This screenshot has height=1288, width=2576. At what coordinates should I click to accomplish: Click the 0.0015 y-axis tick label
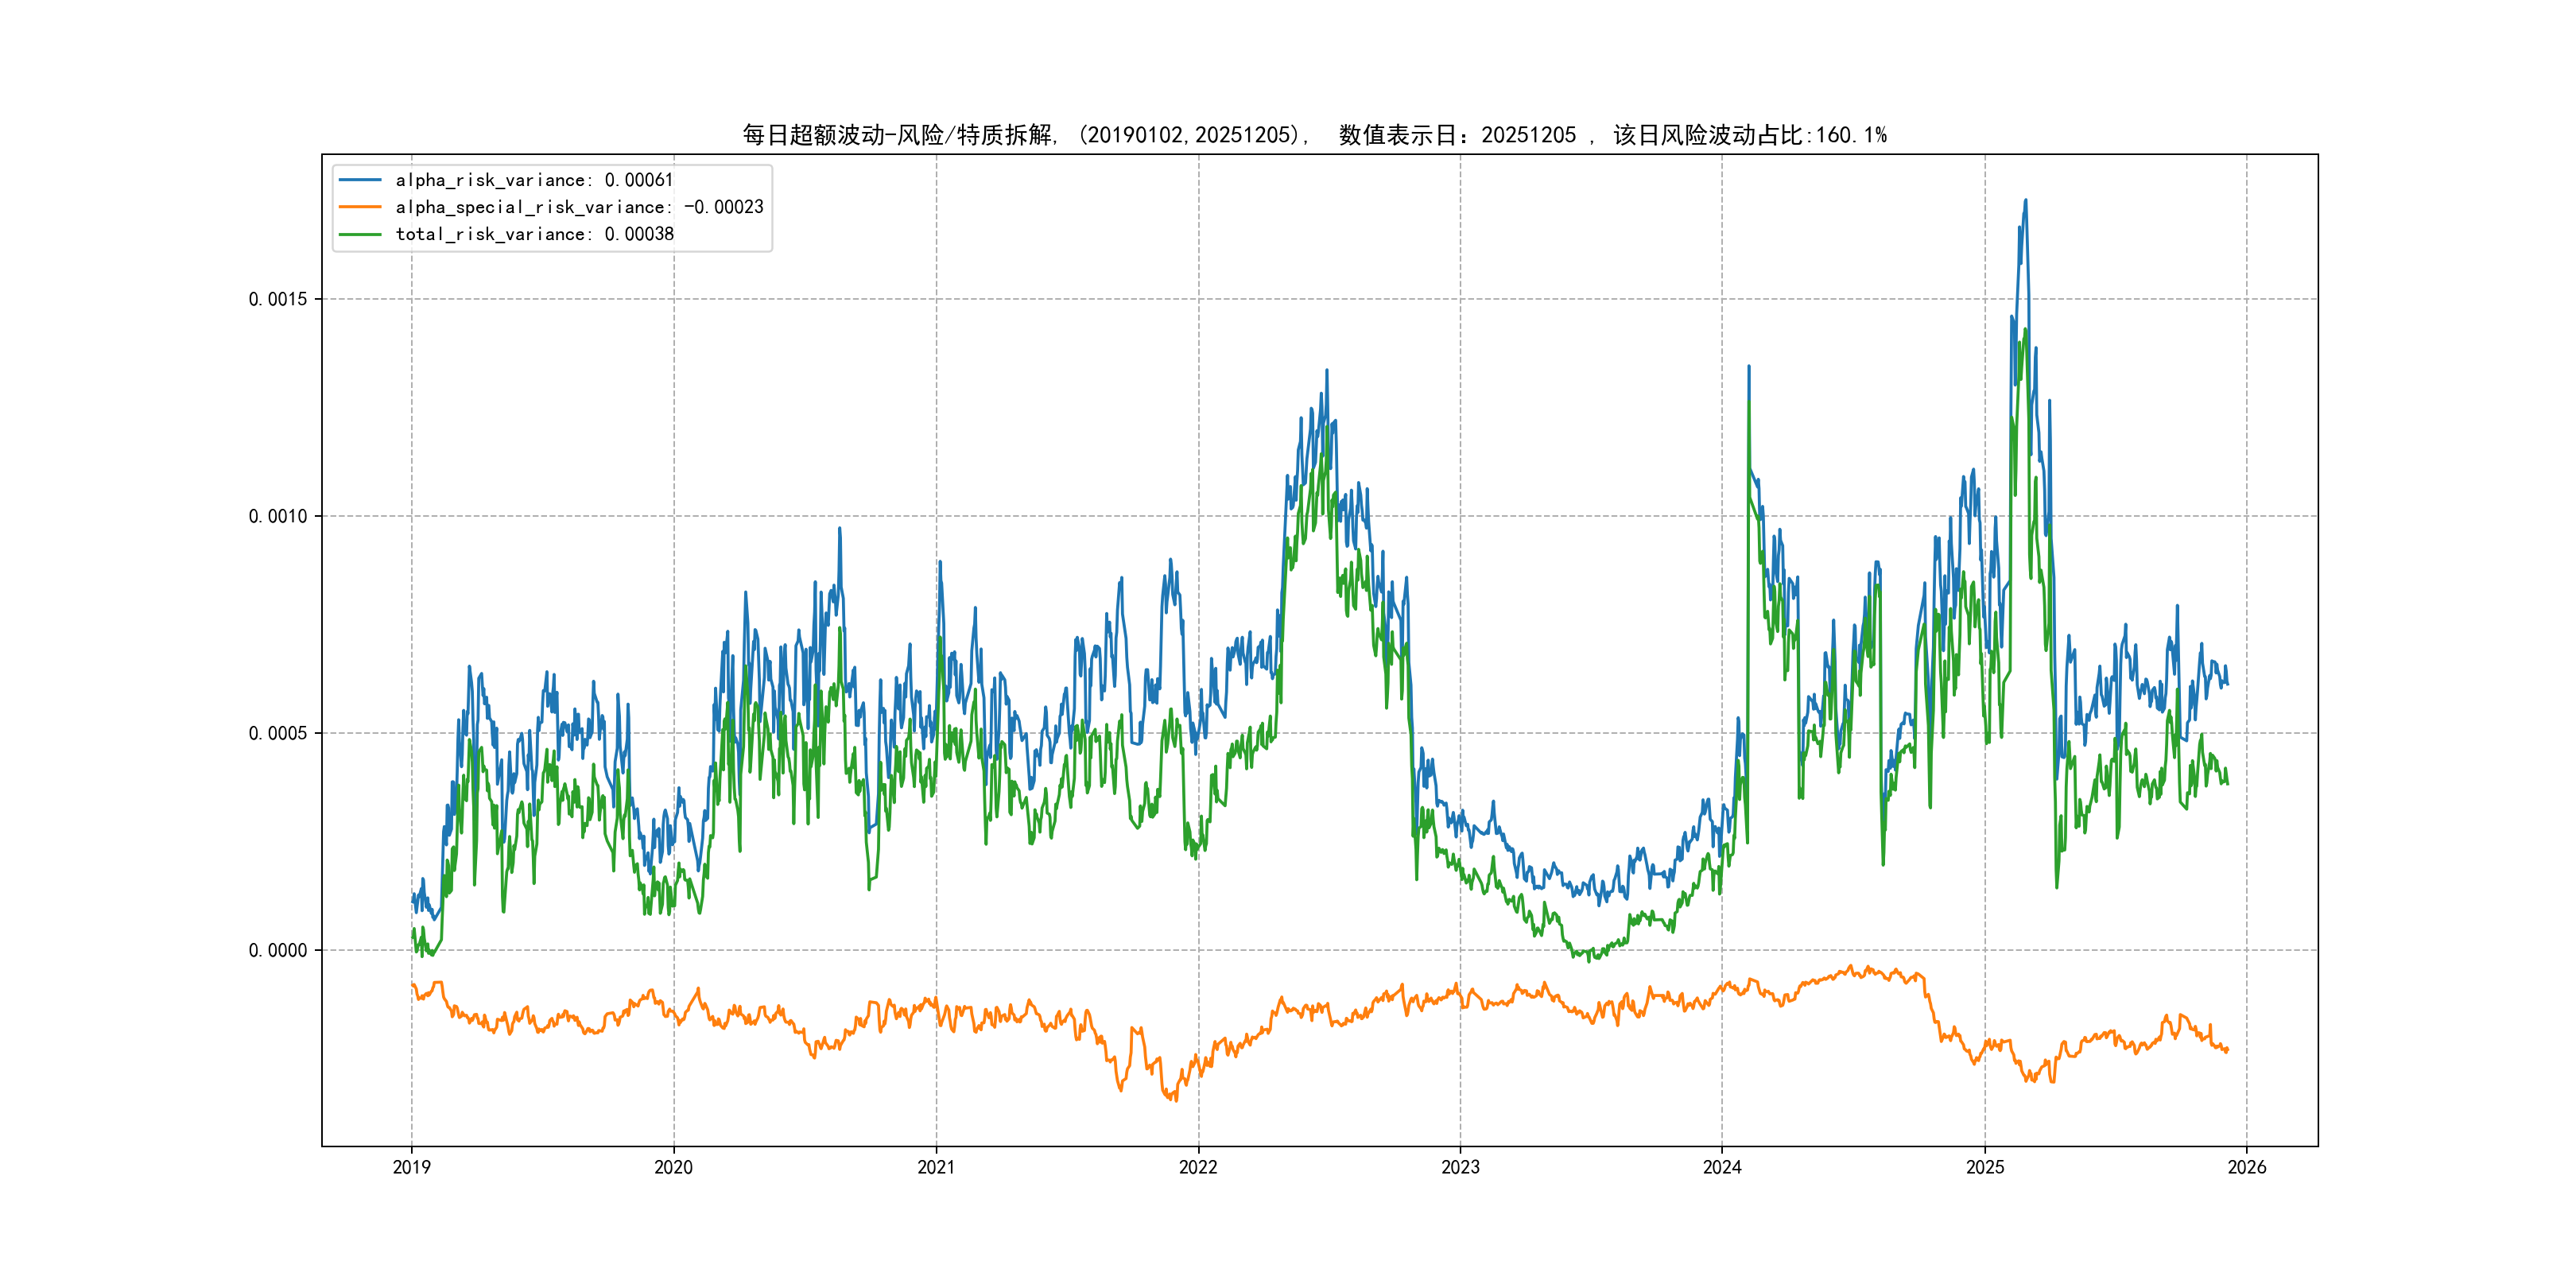coord(278,299)
